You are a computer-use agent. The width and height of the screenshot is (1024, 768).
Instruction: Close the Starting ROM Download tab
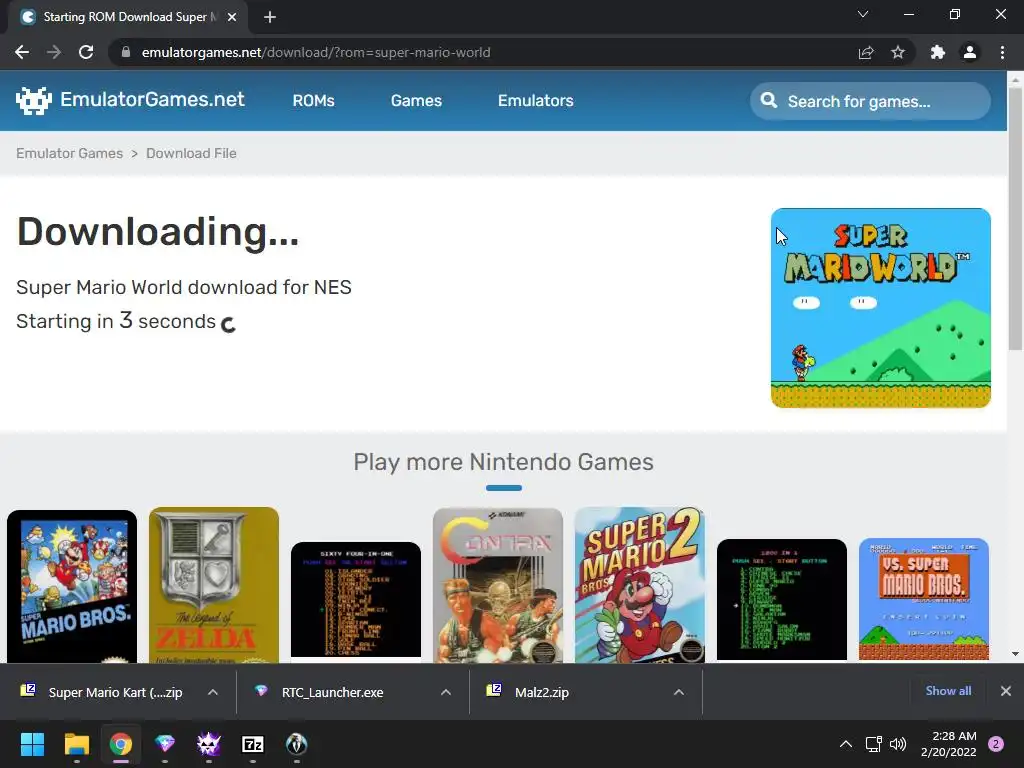pyautogui.click(x=232, y=17)
